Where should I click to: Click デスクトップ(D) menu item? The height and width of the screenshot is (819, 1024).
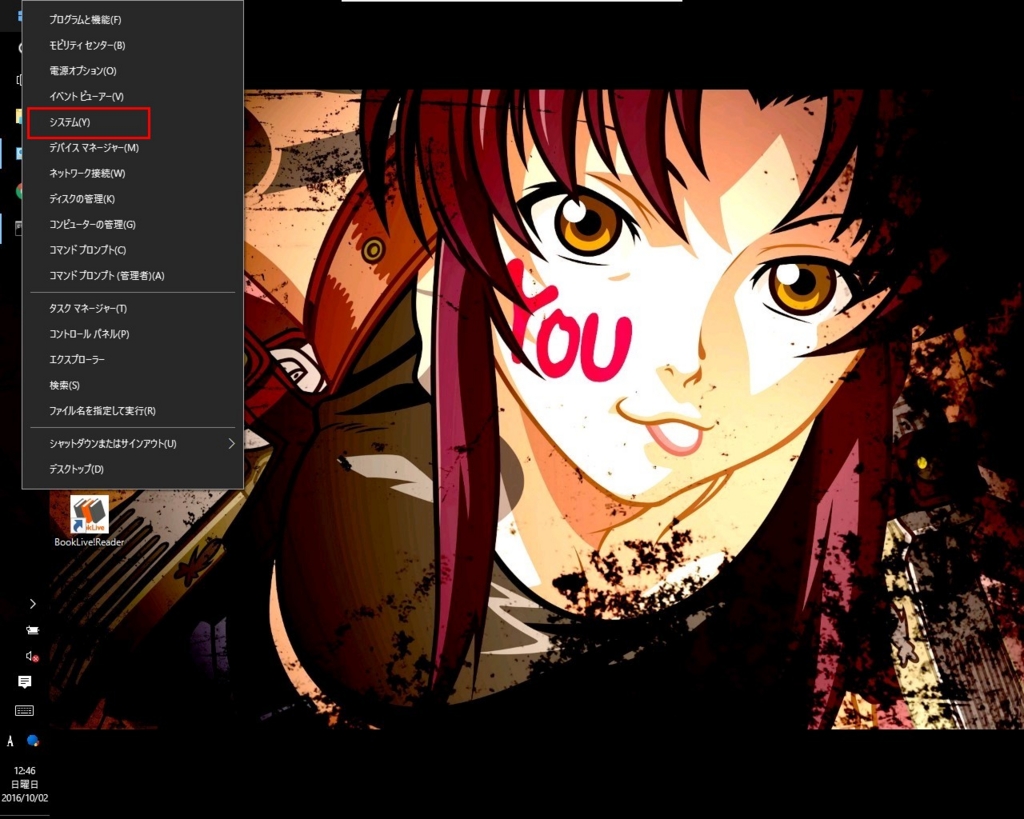tap(133, 469)
